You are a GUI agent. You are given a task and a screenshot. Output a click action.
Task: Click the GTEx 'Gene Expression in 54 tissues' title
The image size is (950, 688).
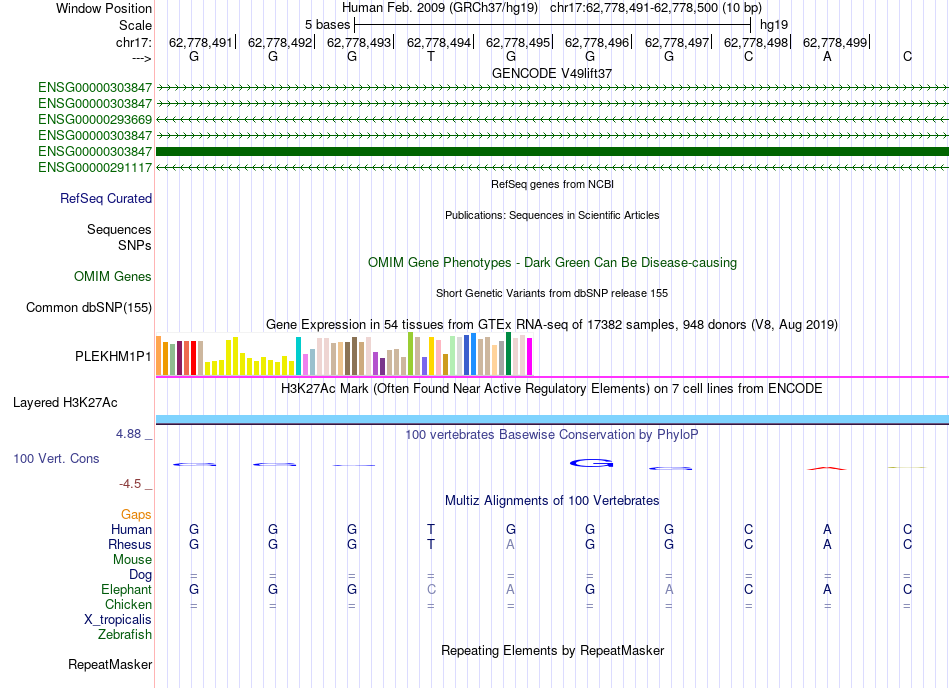coord(552,325)
